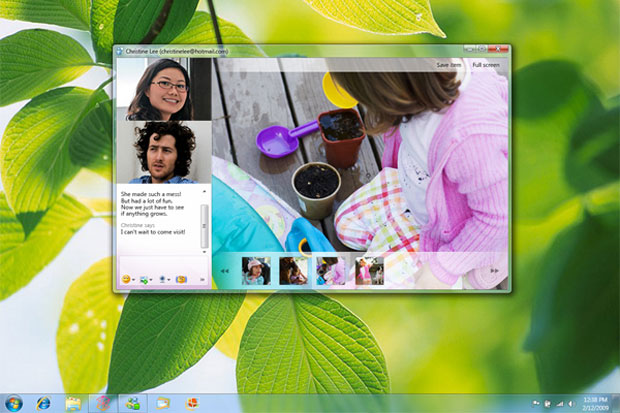The height and width of the screenshot is (413, 620).
Task: Click the orange photo sharing icon in chat toolbar
Action: click(x=181, y=279)
